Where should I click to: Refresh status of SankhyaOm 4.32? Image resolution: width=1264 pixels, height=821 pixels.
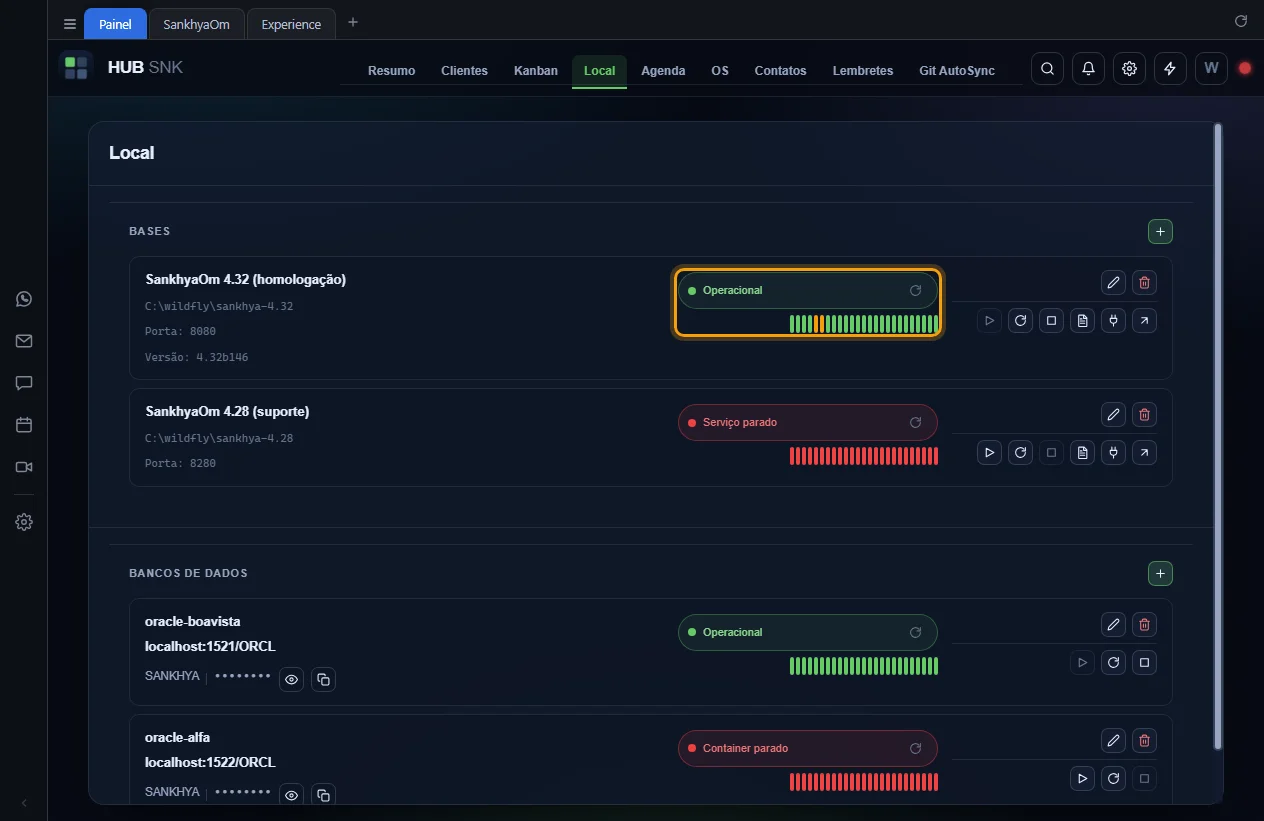[915, 290]
